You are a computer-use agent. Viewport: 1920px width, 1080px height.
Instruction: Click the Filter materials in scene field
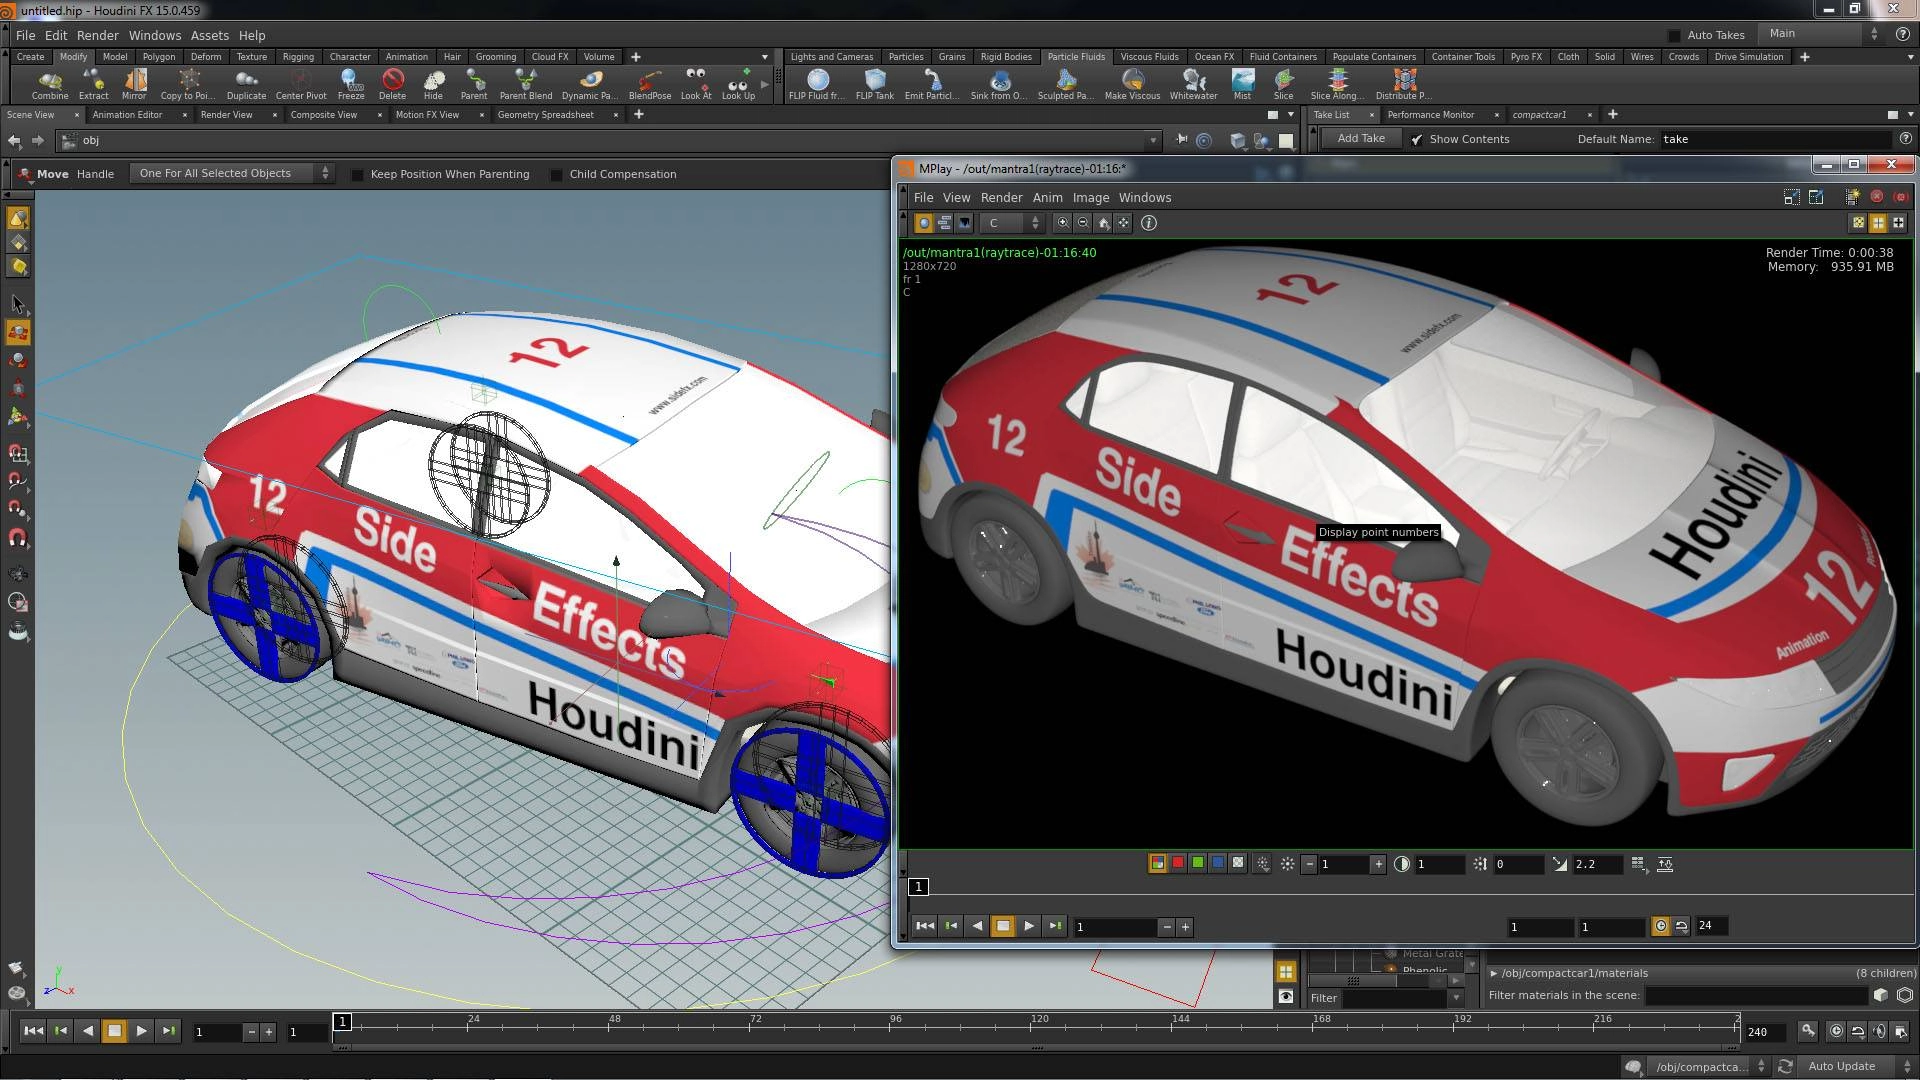pos(1756,995)
